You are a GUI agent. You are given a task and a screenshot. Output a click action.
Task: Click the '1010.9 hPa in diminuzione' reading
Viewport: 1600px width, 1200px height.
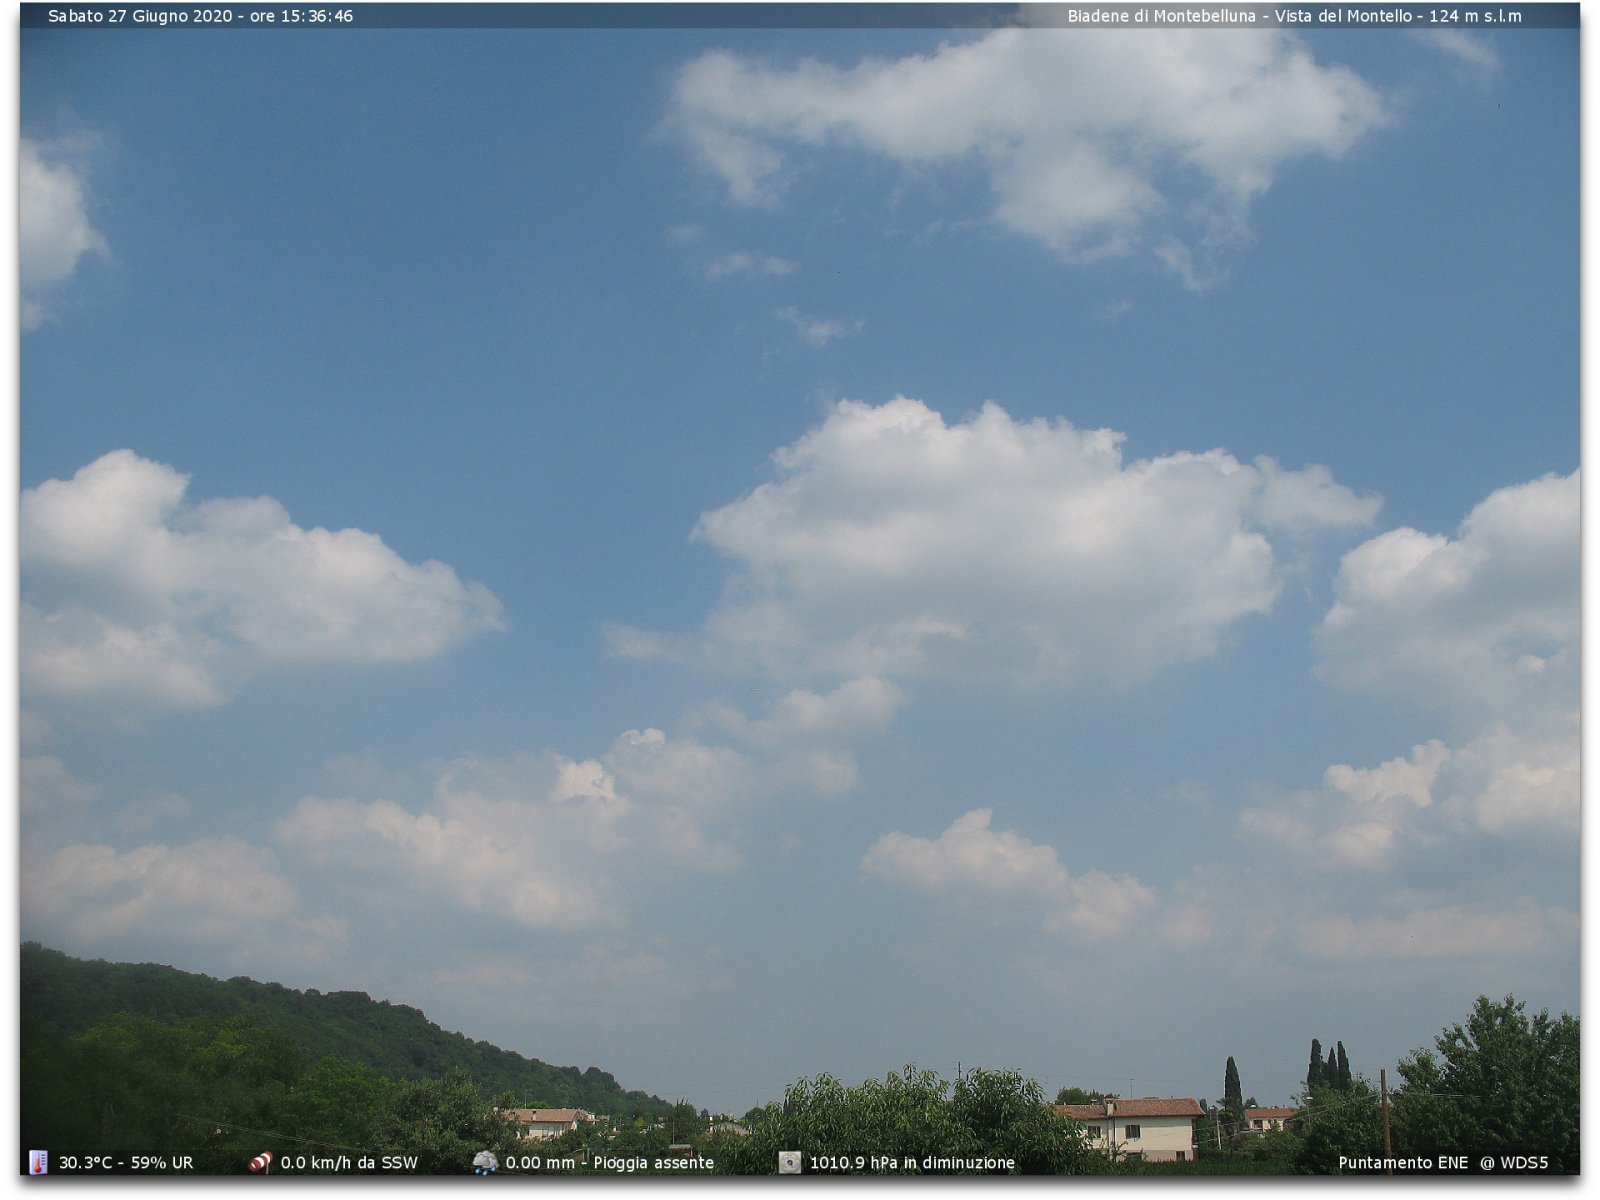[912, 1163]
